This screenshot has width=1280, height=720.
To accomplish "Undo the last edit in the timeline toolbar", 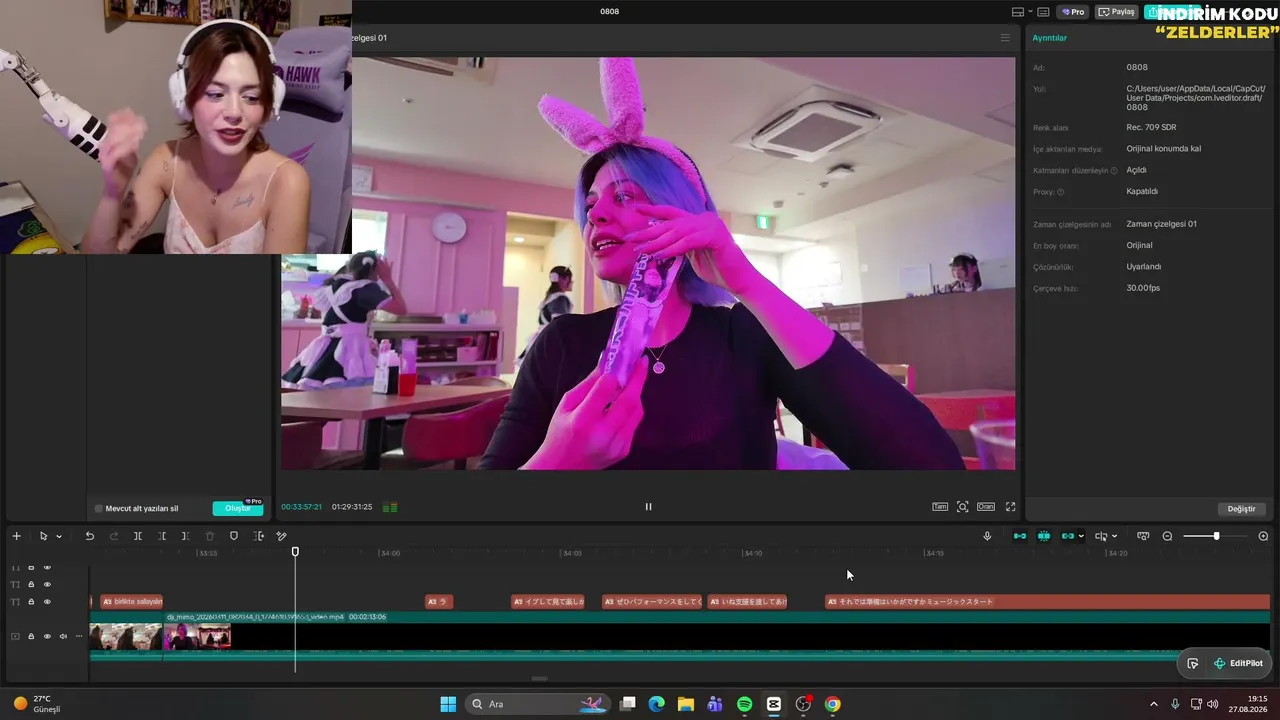I will 89,536.
